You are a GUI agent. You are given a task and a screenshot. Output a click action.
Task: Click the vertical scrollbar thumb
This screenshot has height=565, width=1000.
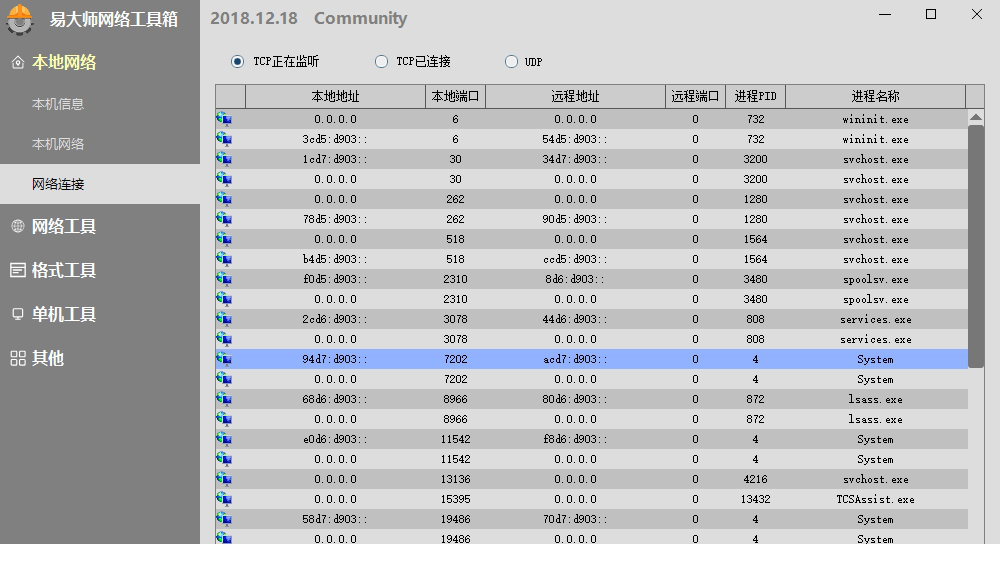[976, 246]
